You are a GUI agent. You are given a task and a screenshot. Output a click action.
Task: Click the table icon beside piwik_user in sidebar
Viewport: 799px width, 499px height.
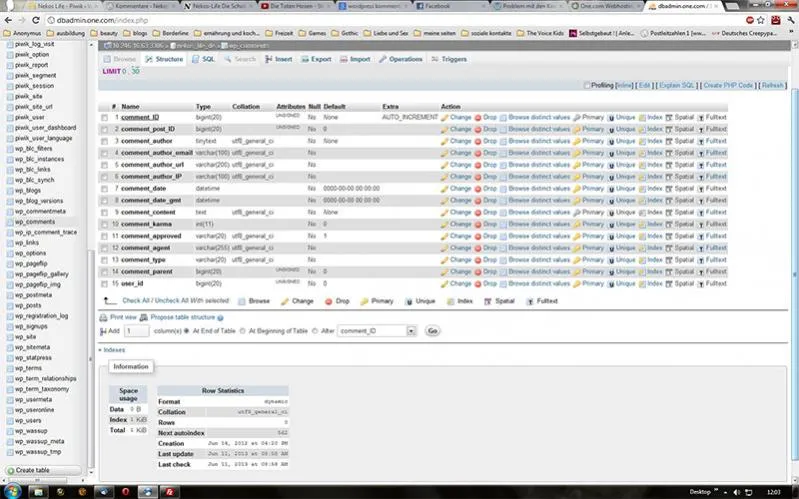coord(10,118)
